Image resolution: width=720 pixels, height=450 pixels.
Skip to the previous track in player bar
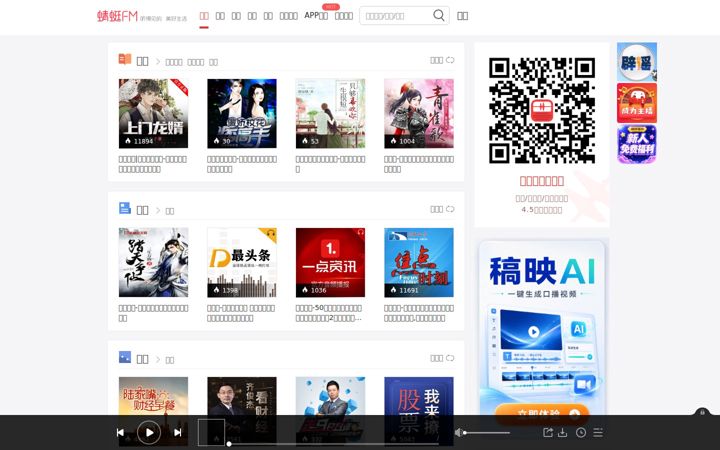(x=120, y=432)
